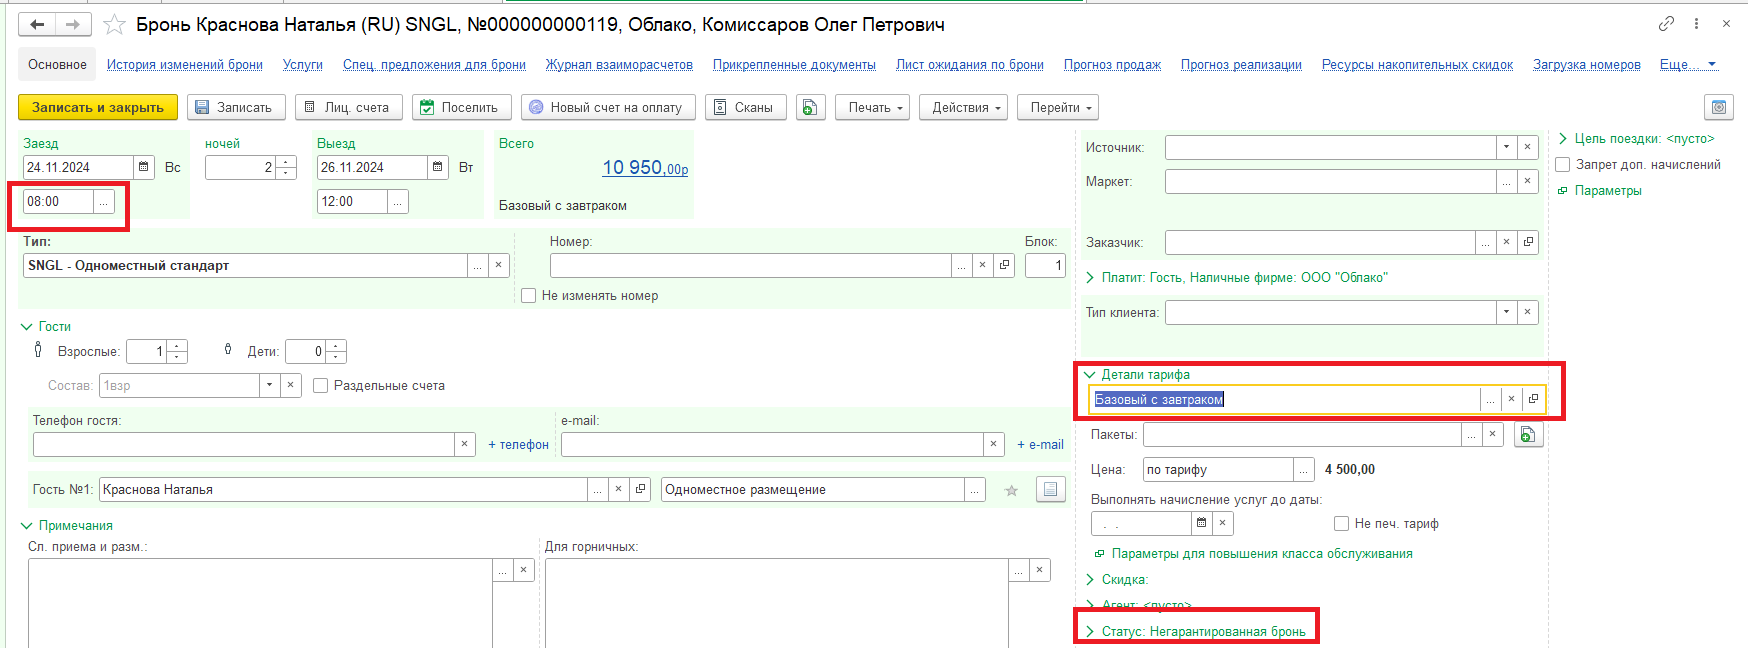Switch to История изменений брони tab
Image resolution: width=1748 pixels, height=648 pixels.
click(x=185, y=64)
